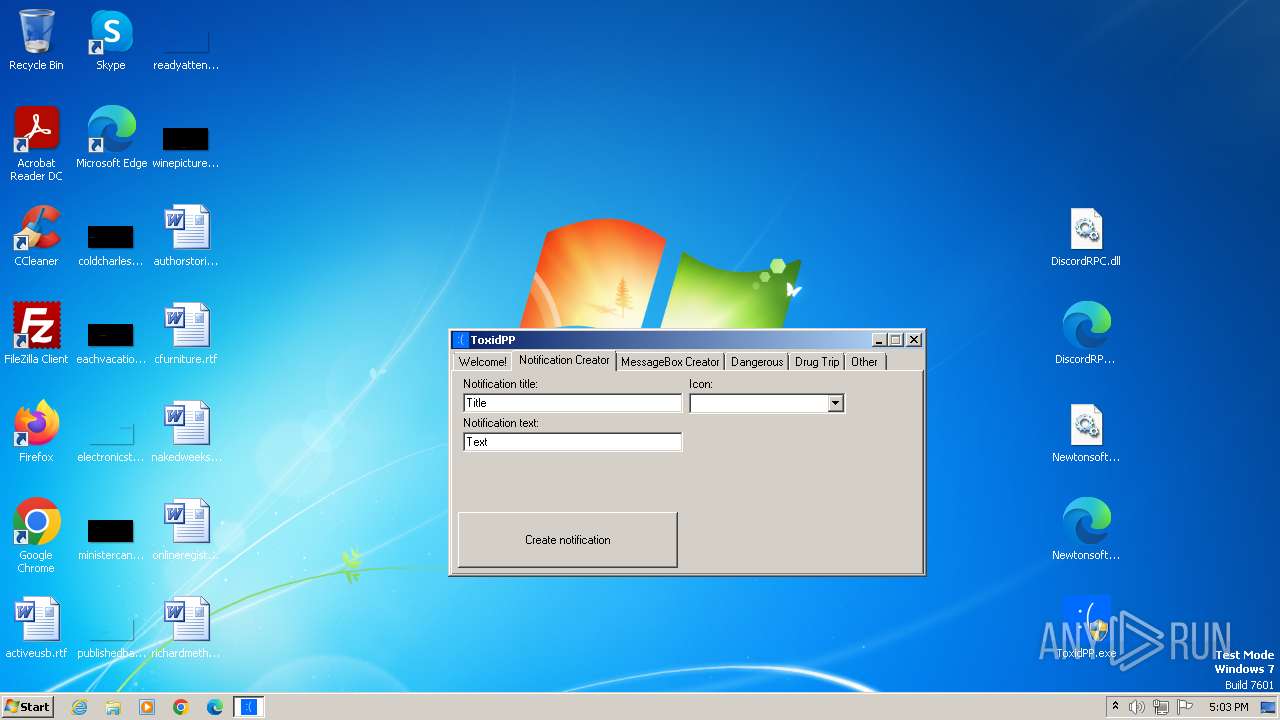Viewport: 1280px width, 720px height.
Task: Open the Recycle Bin desktop icon
Action: [36, 40]
